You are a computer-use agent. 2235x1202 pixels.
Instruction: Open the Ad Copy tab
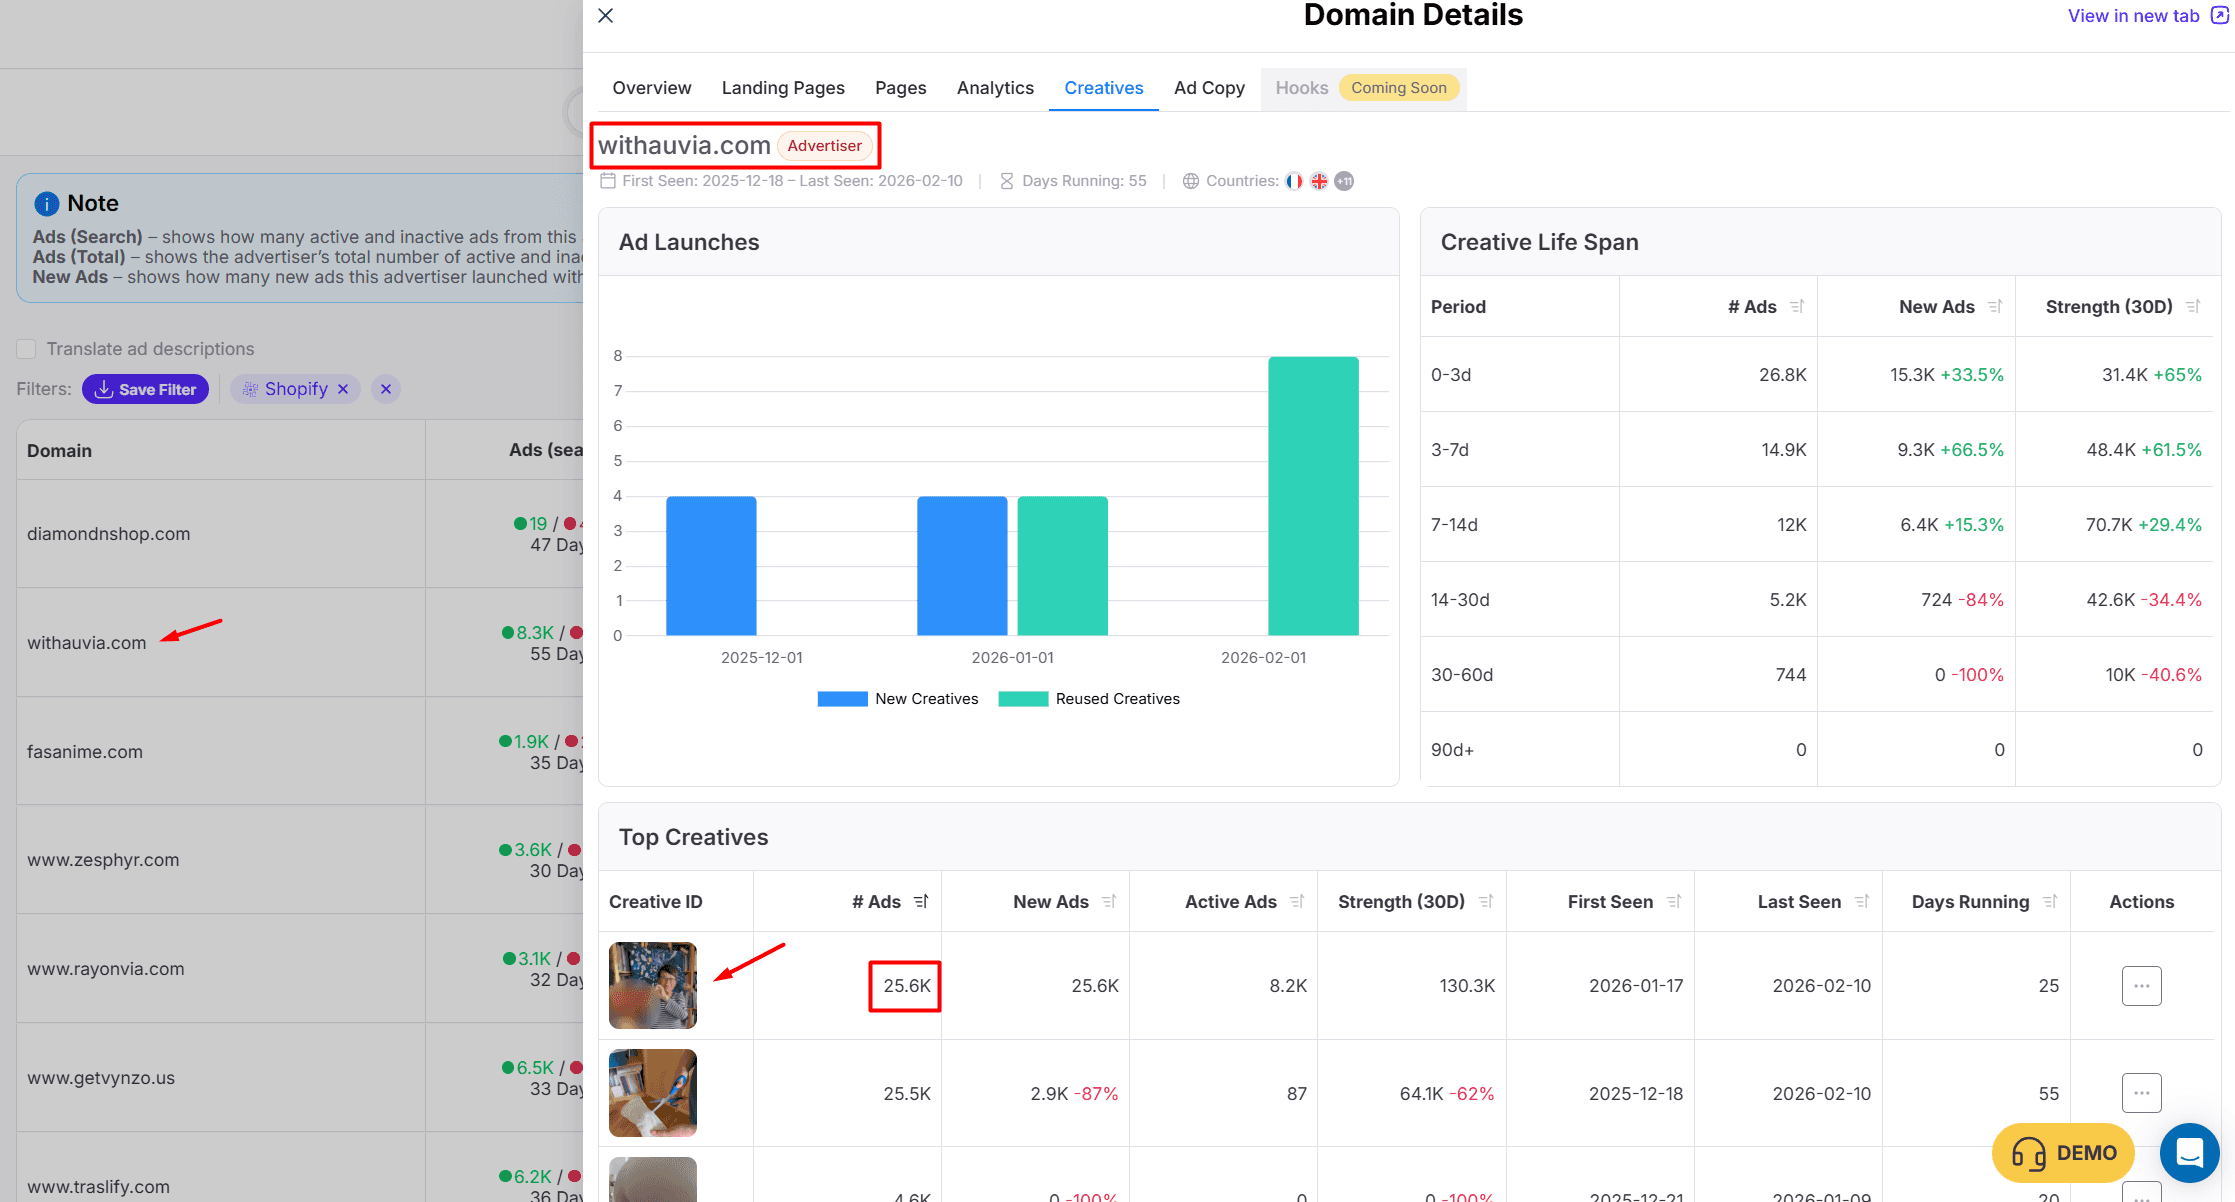coord(1209,88)
